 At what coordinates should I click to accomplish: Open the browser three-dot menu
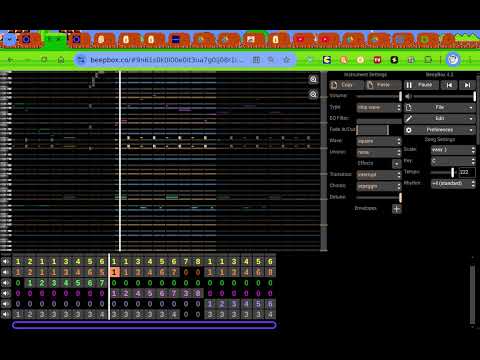[470, 60]
